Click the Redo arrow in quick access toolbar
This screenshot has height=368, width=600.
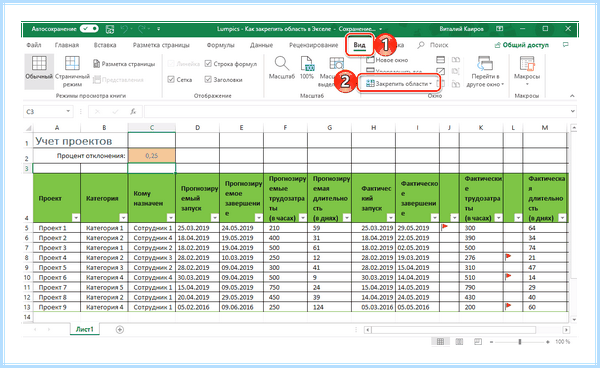[141, 29]
